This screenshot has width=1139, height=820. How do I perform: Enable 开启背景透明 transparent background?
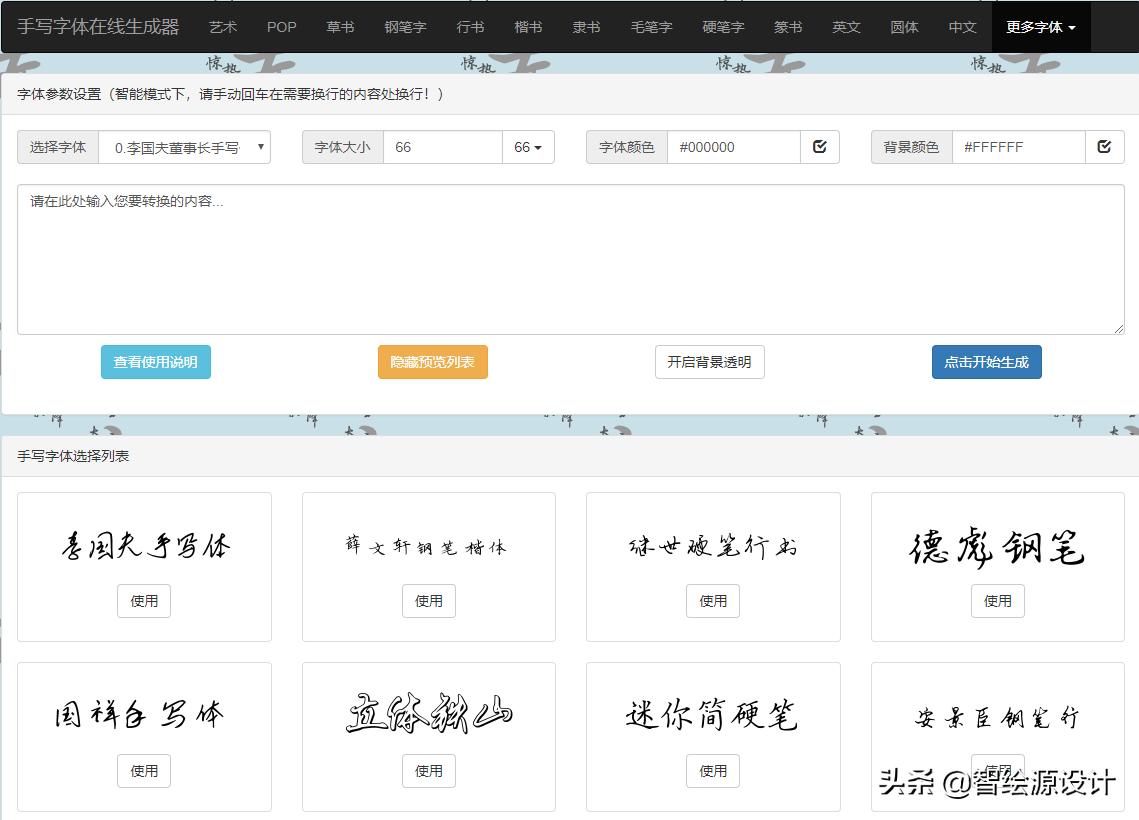click(x=710, y=362)
